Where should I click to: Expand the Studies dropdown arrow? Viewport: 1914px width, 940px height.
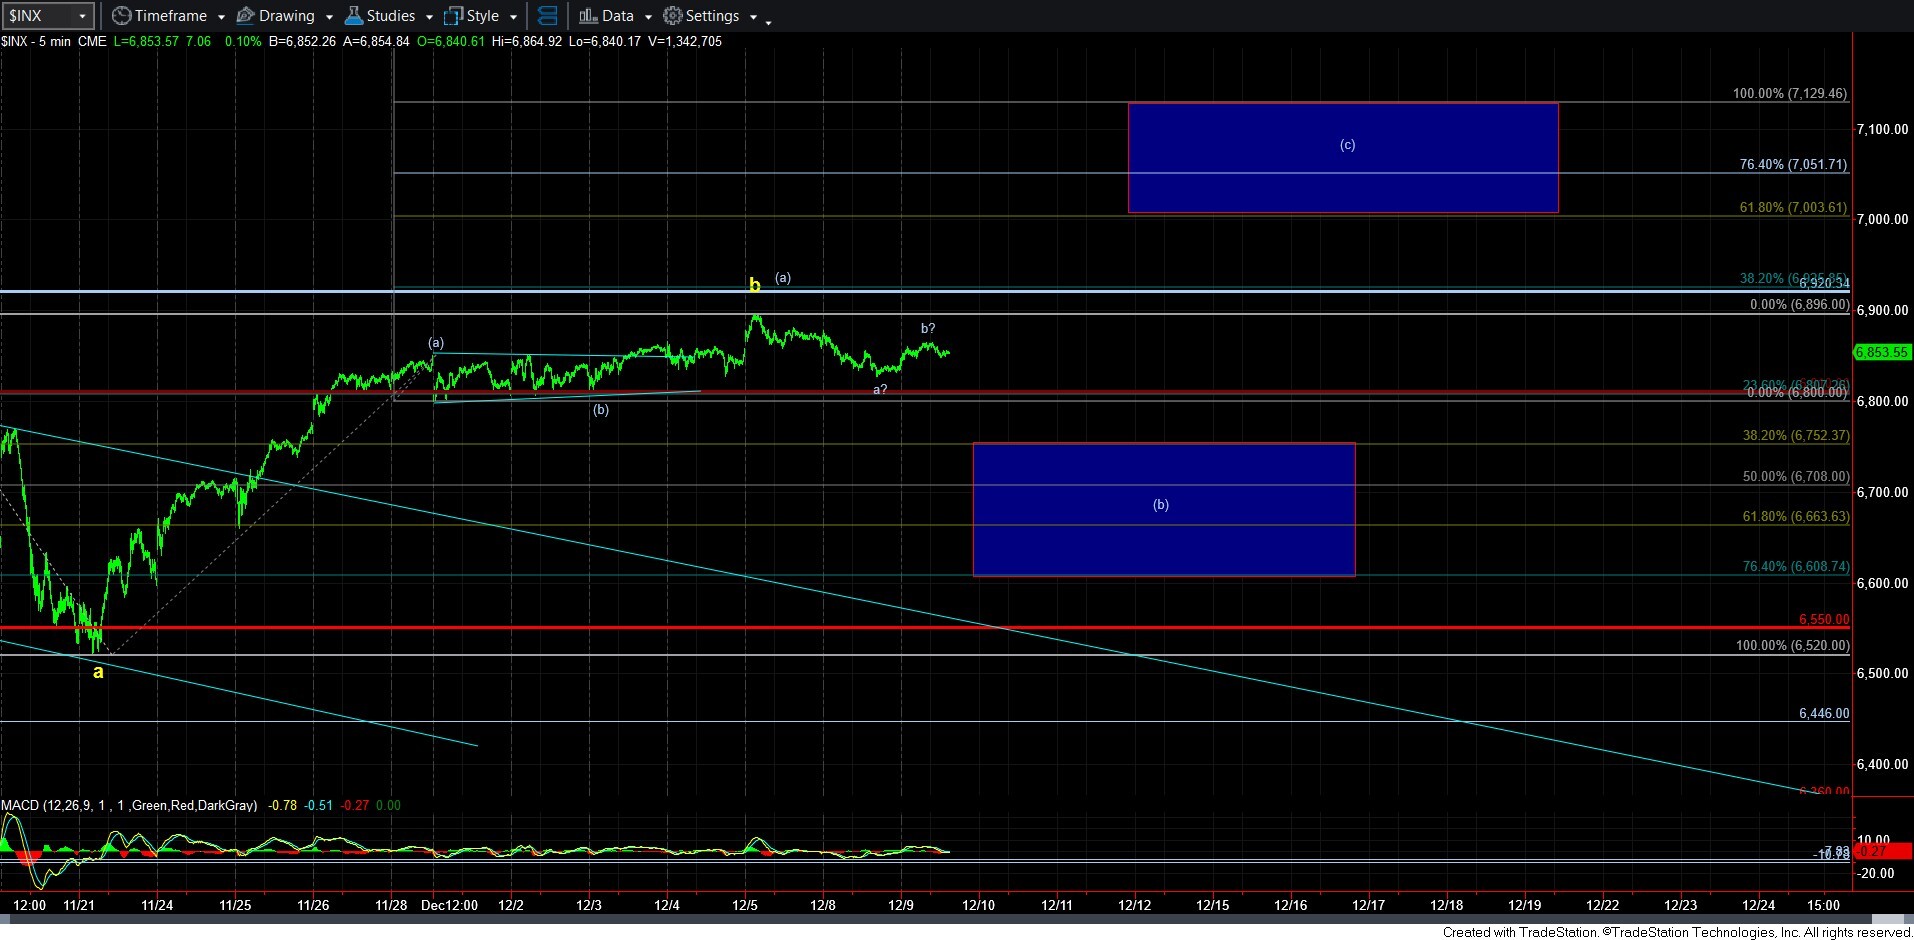(429, 17)
